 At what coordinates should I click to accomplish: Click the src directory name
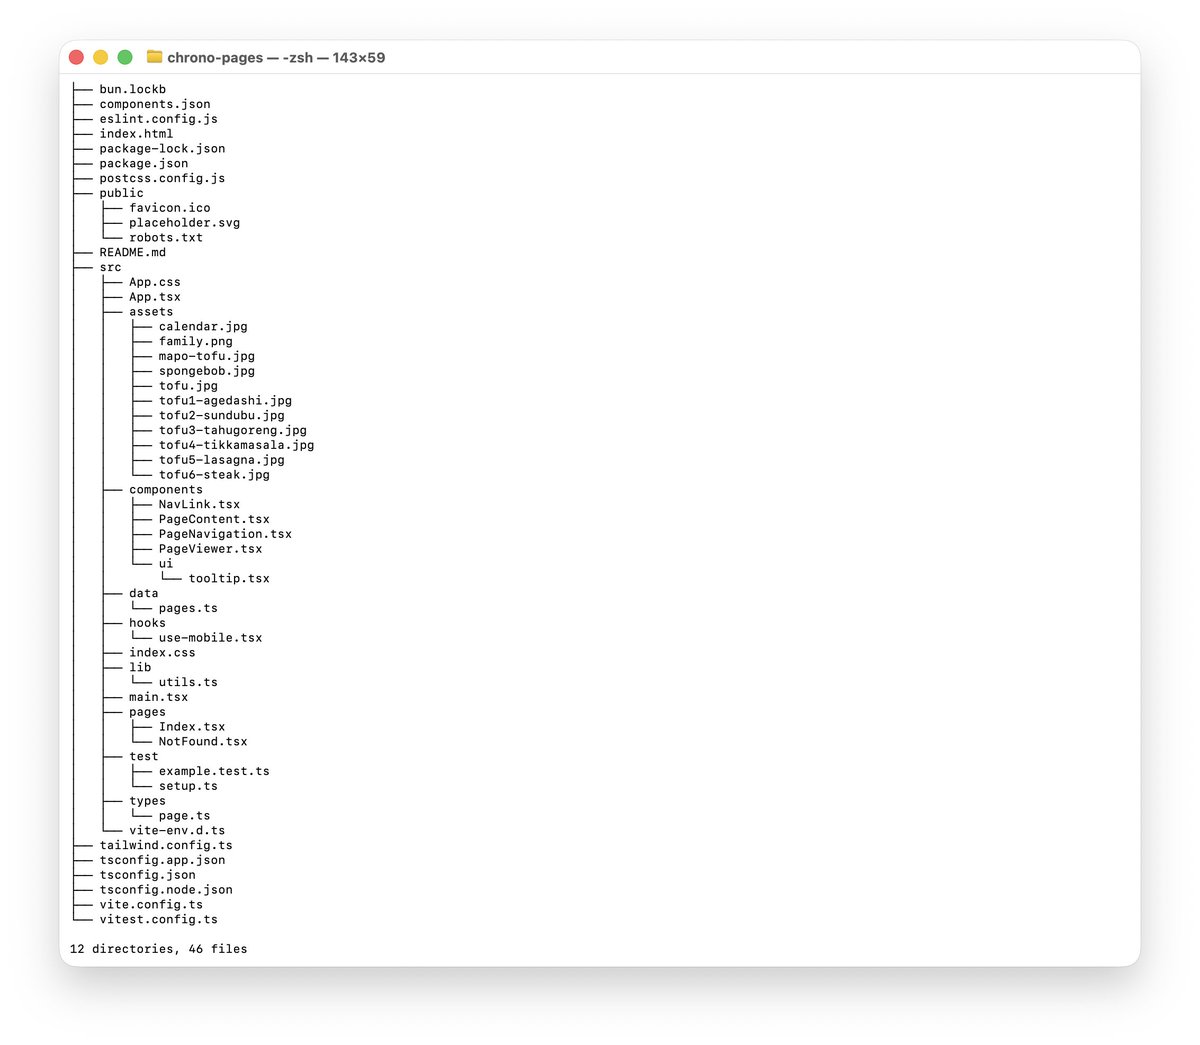pos(110,267)
